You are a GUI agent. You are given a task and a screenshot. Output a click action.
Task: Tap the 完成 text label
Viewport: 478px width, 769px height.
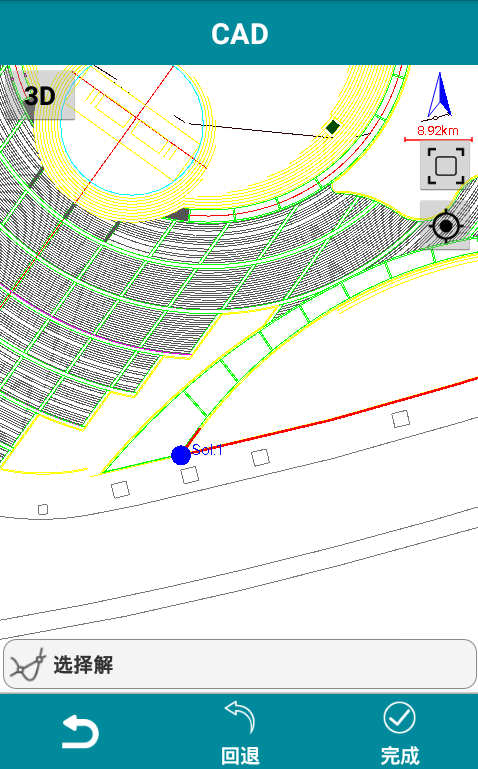(400, 755)
